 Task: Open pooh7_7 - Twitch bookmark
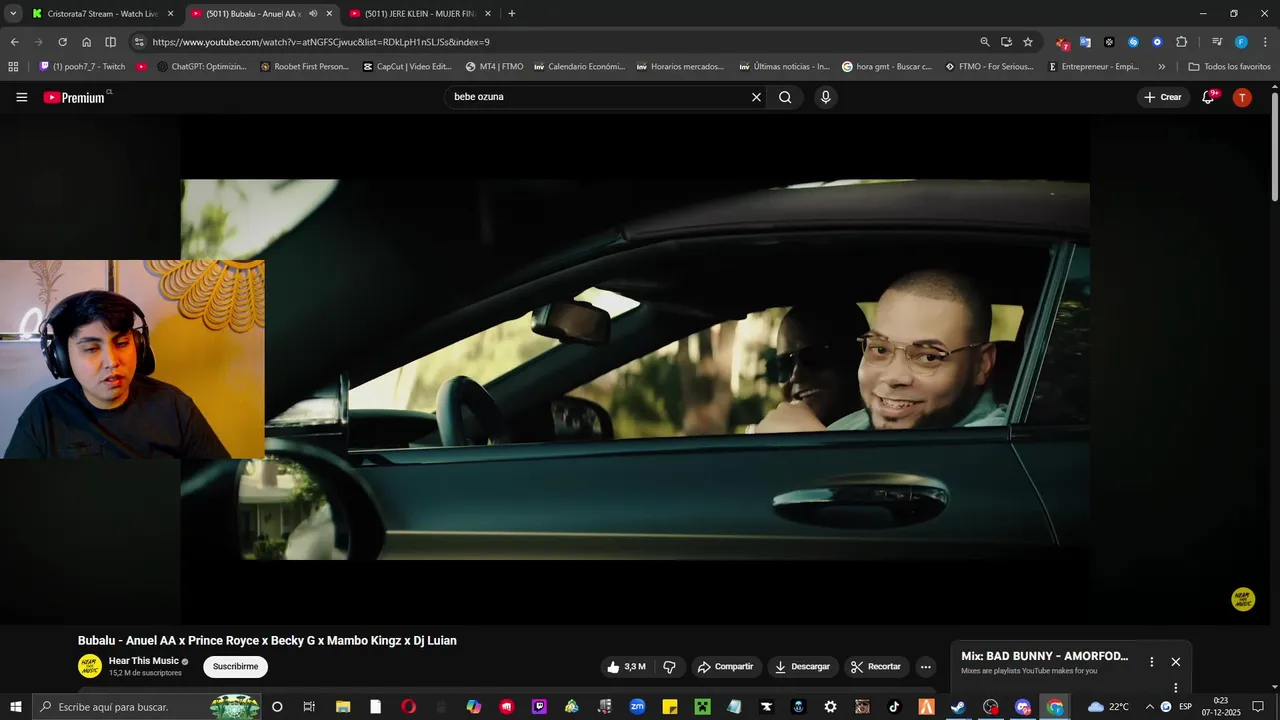point(82,67)
